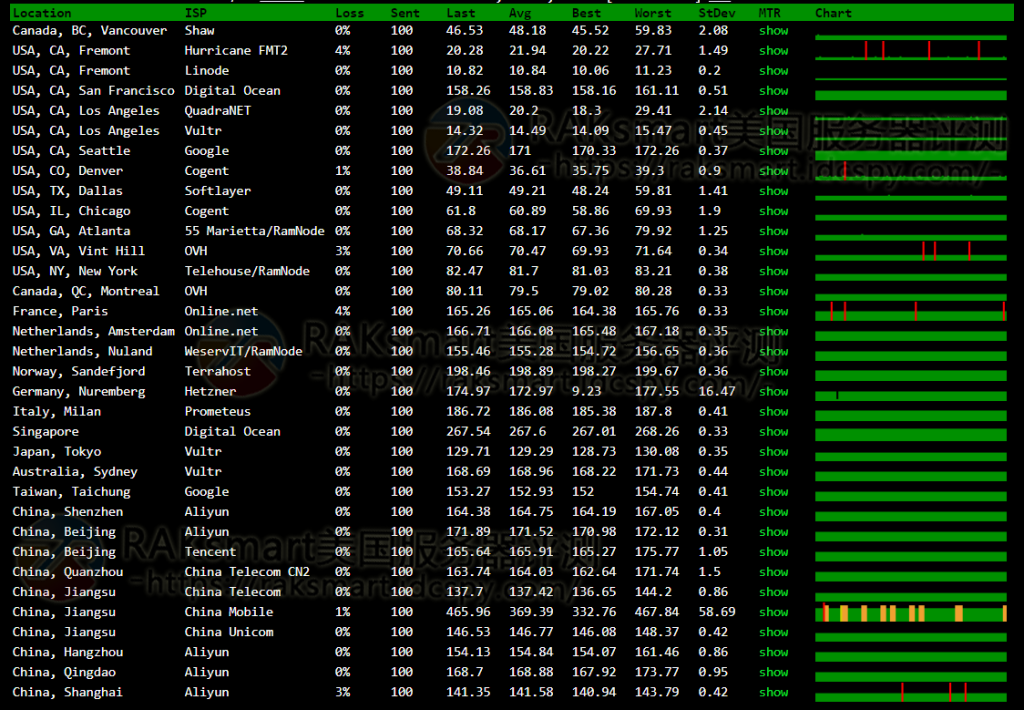
Task: Select 'Germany, Nuremberg' location cell
Action: [x=79, y=391]
